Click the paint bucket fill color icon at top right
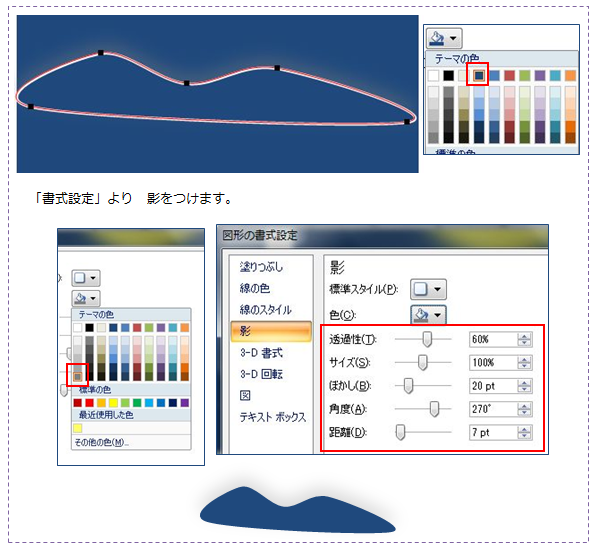This screenshot has height=551, width=597. click(x=437, y=38)
